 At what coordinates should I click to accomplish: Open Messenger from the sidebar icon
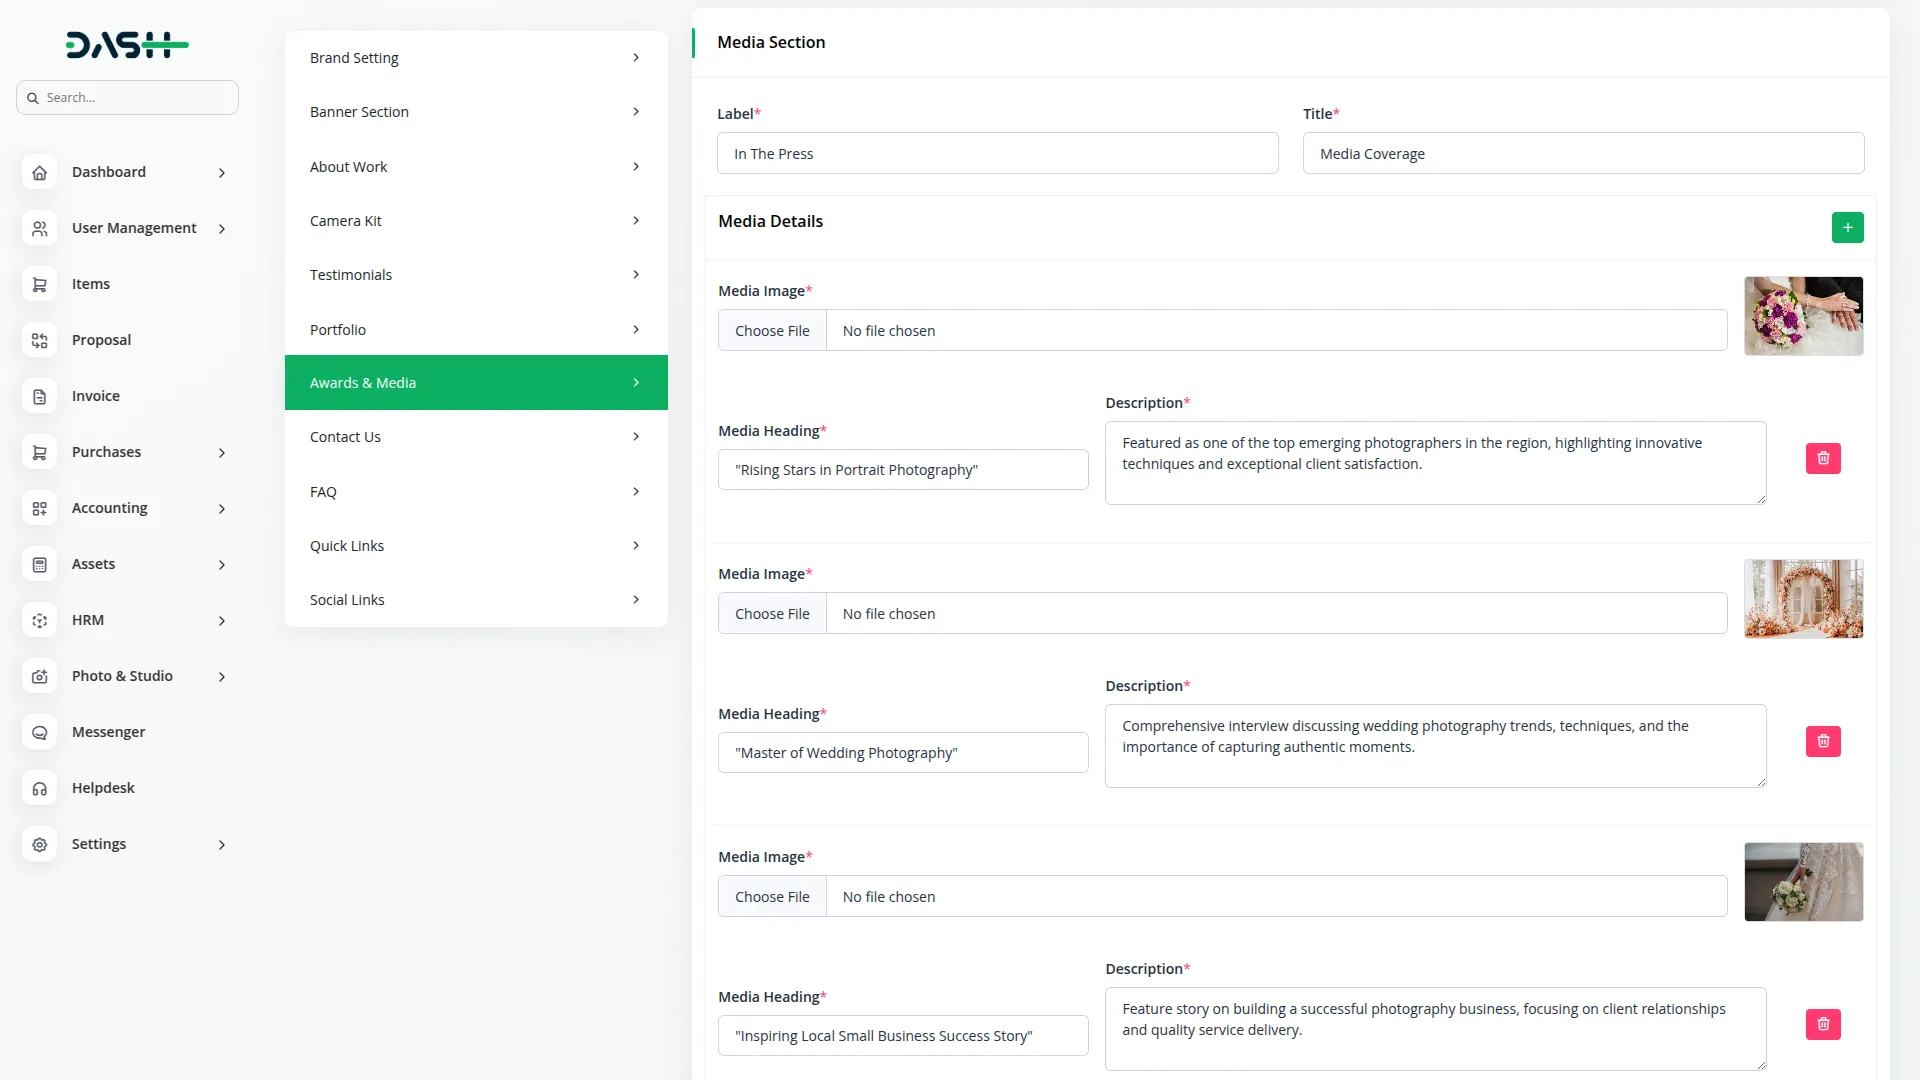39,732
